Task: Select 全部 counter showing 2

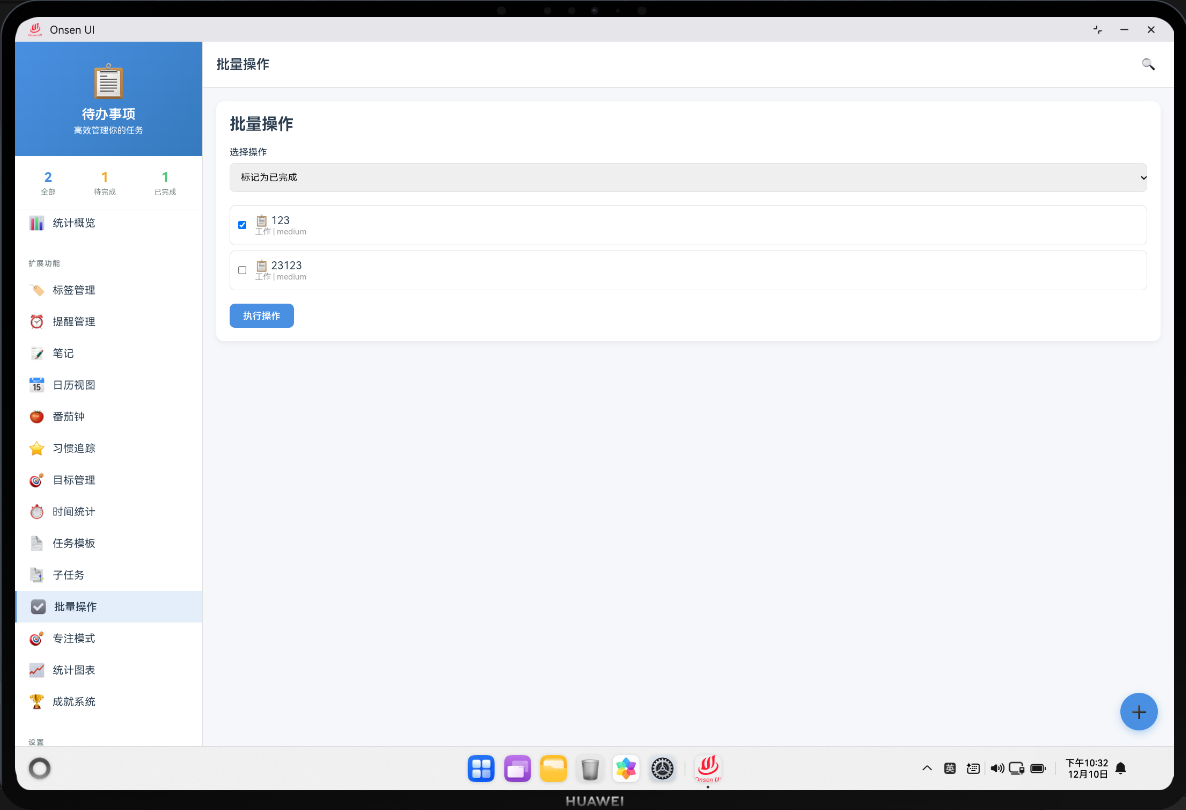Action: 48,182
